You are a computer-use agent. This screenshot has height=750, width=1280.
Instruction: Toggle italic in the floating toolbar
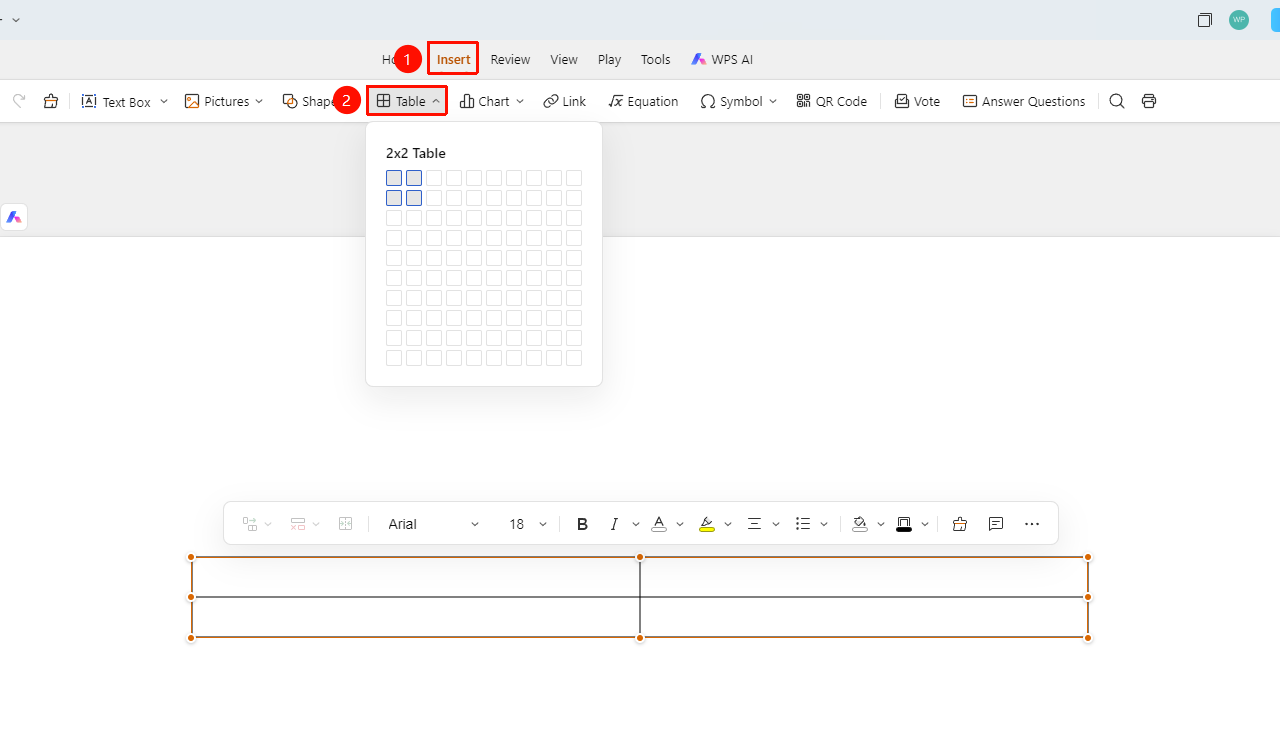[614, 524]
